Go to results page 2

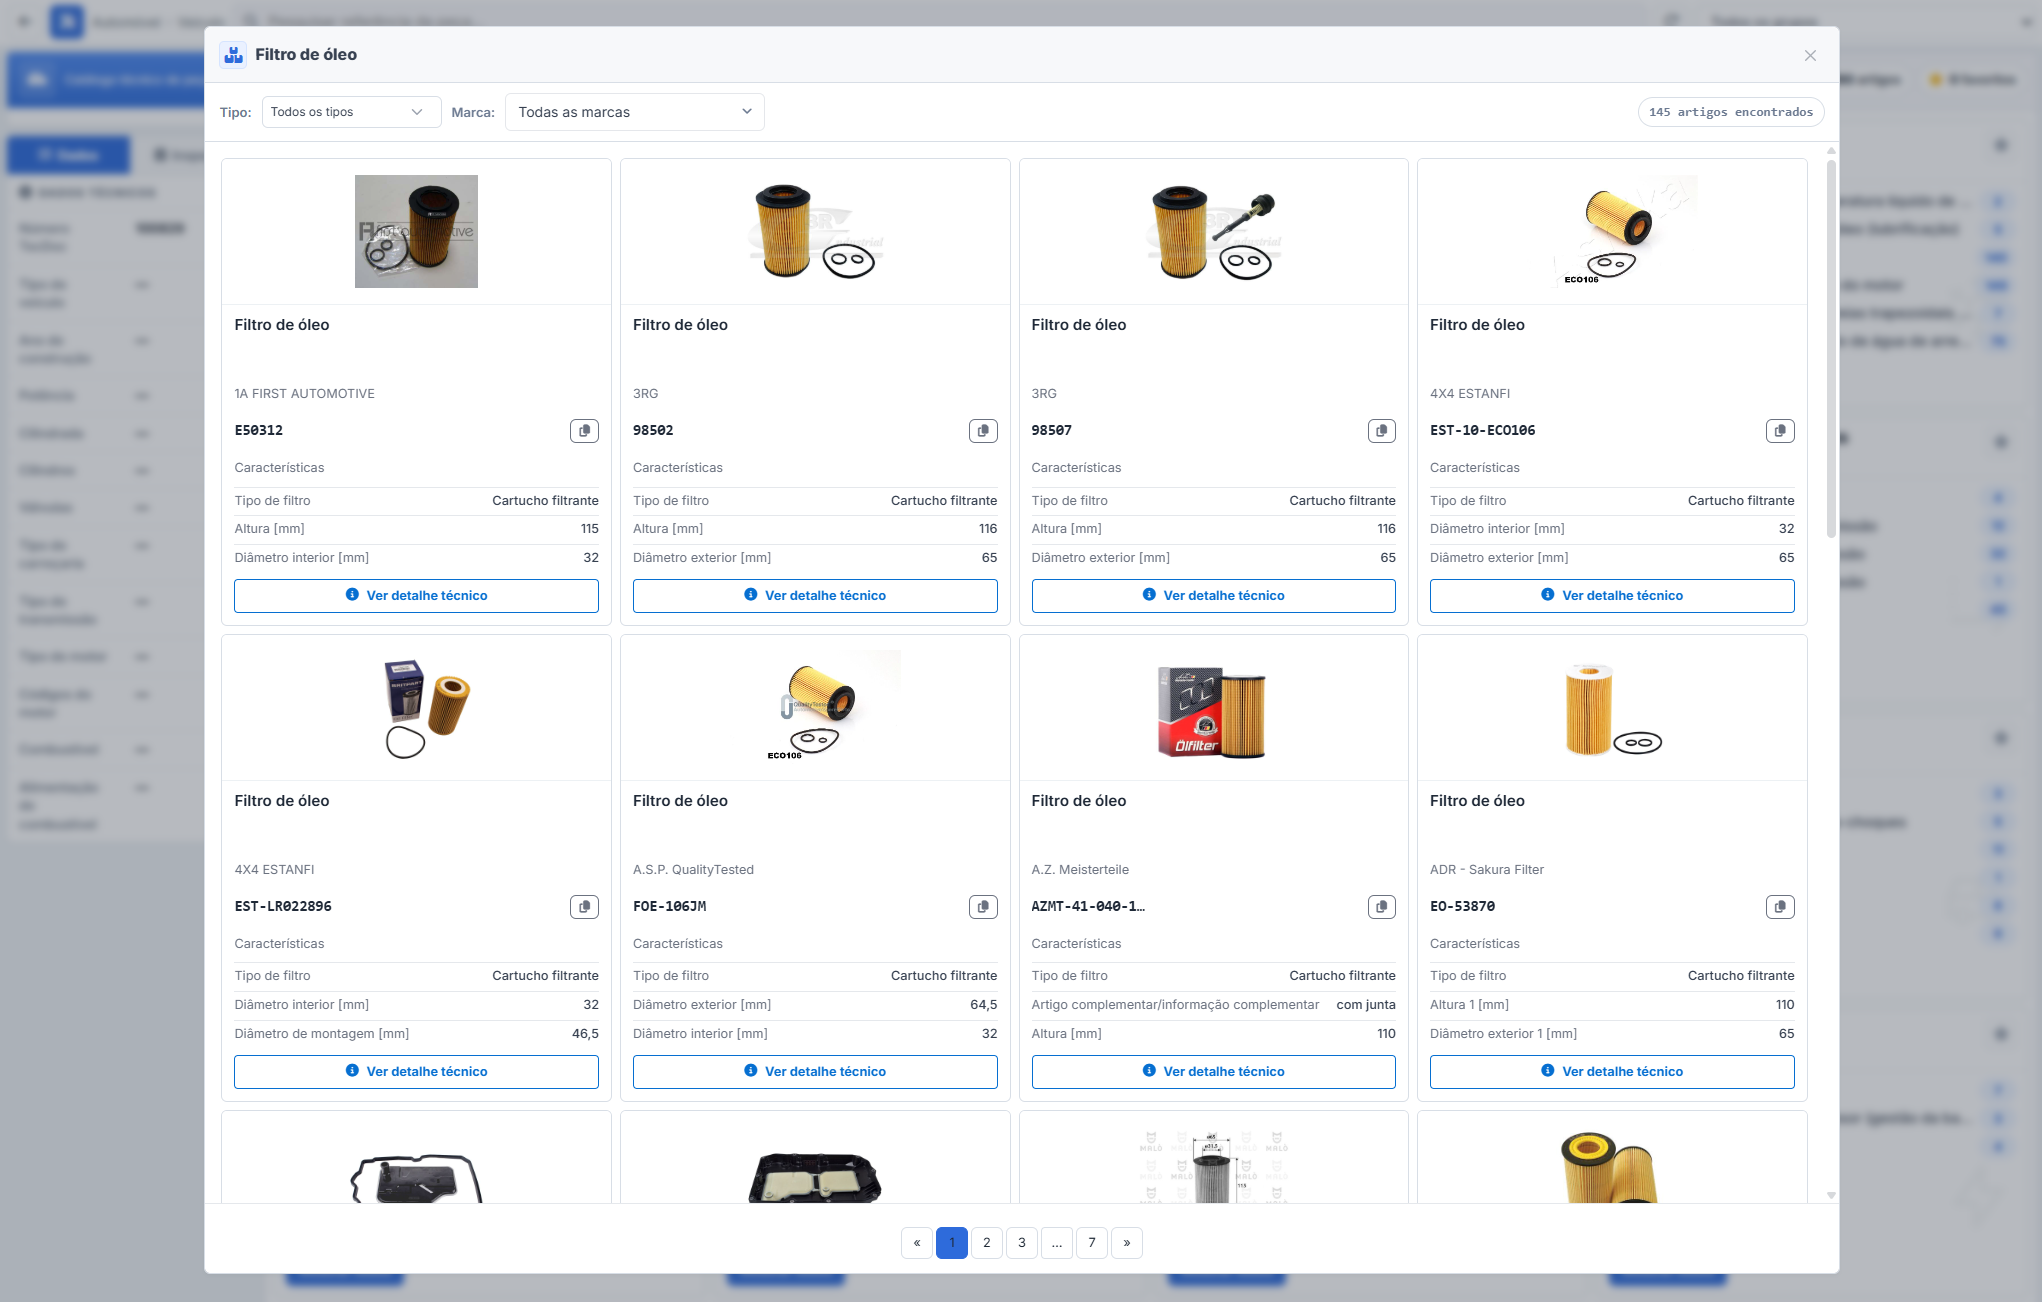[987, 1243]
